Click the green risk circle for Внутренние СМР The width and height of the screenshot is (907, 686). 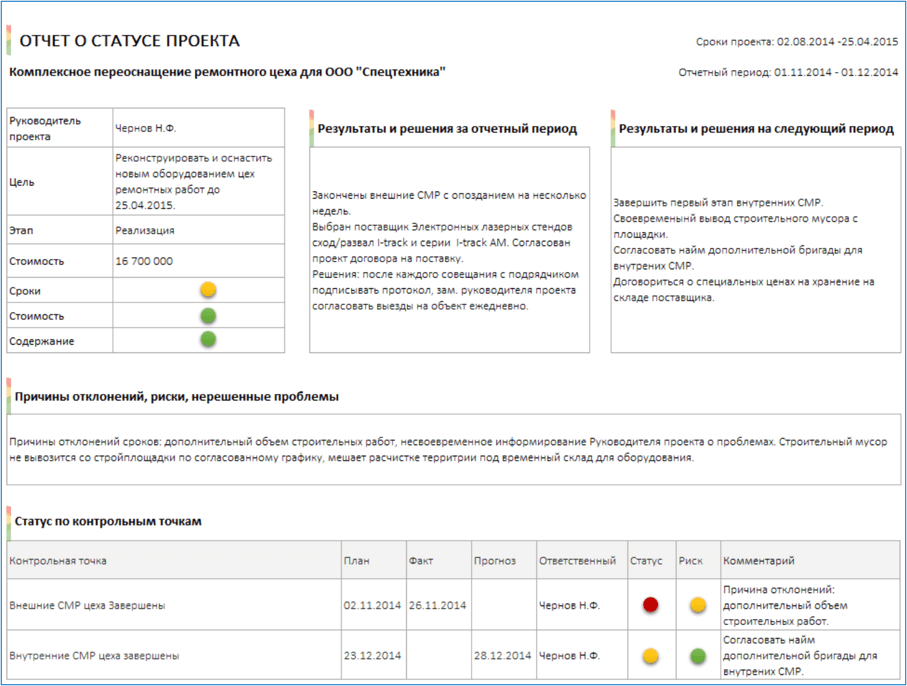pyautogui.click(x=698, y=656)
